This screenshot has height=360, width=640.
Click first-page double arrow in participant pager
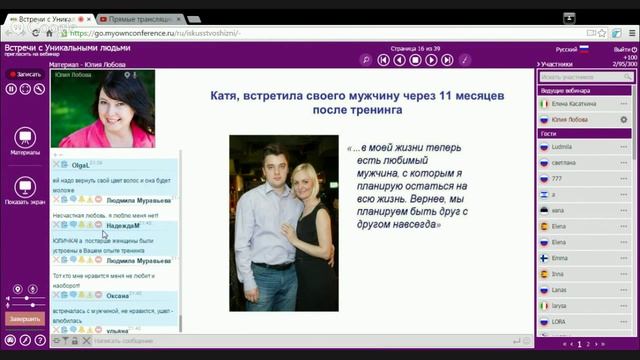click(564, 344)
